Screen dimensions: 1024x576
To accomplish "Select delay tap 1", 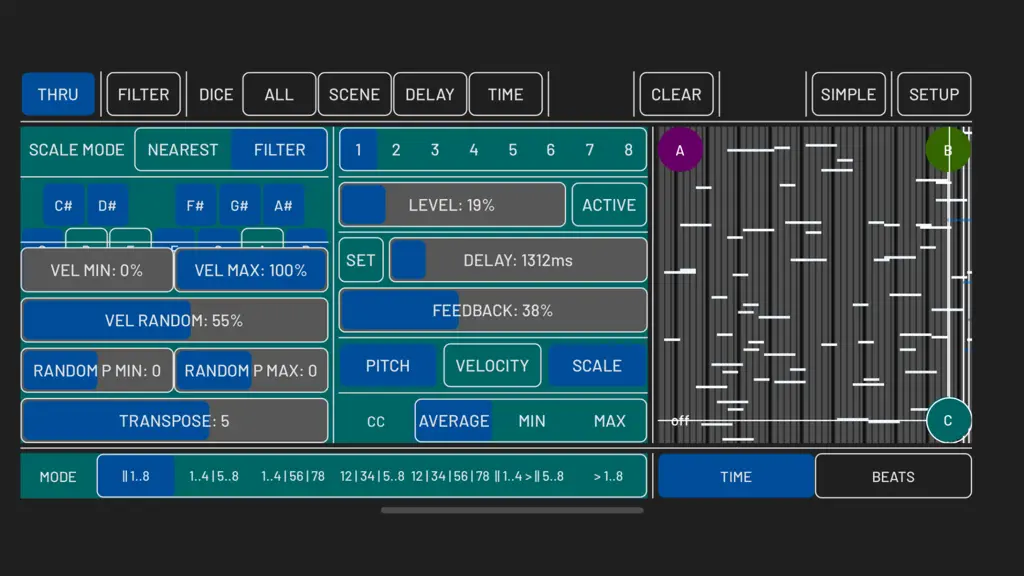I will (x=359, y=150).
